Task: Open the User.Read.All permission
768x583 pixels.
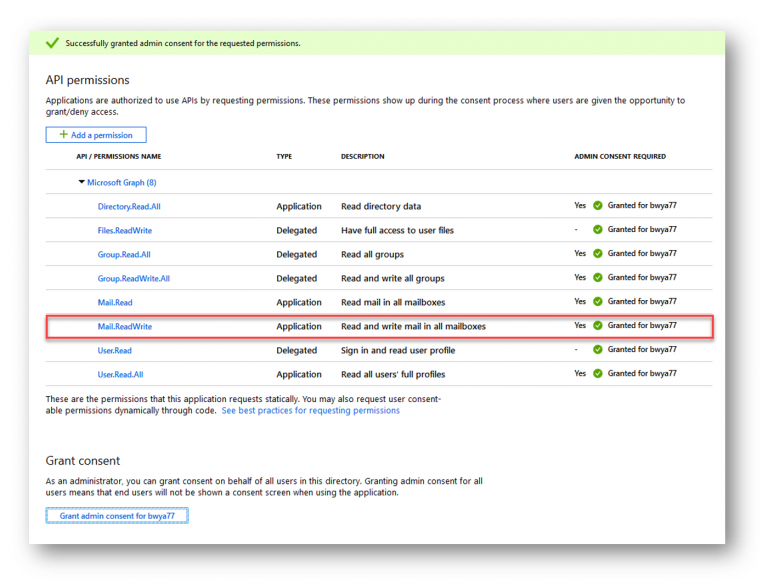Action: pos(120,374)
